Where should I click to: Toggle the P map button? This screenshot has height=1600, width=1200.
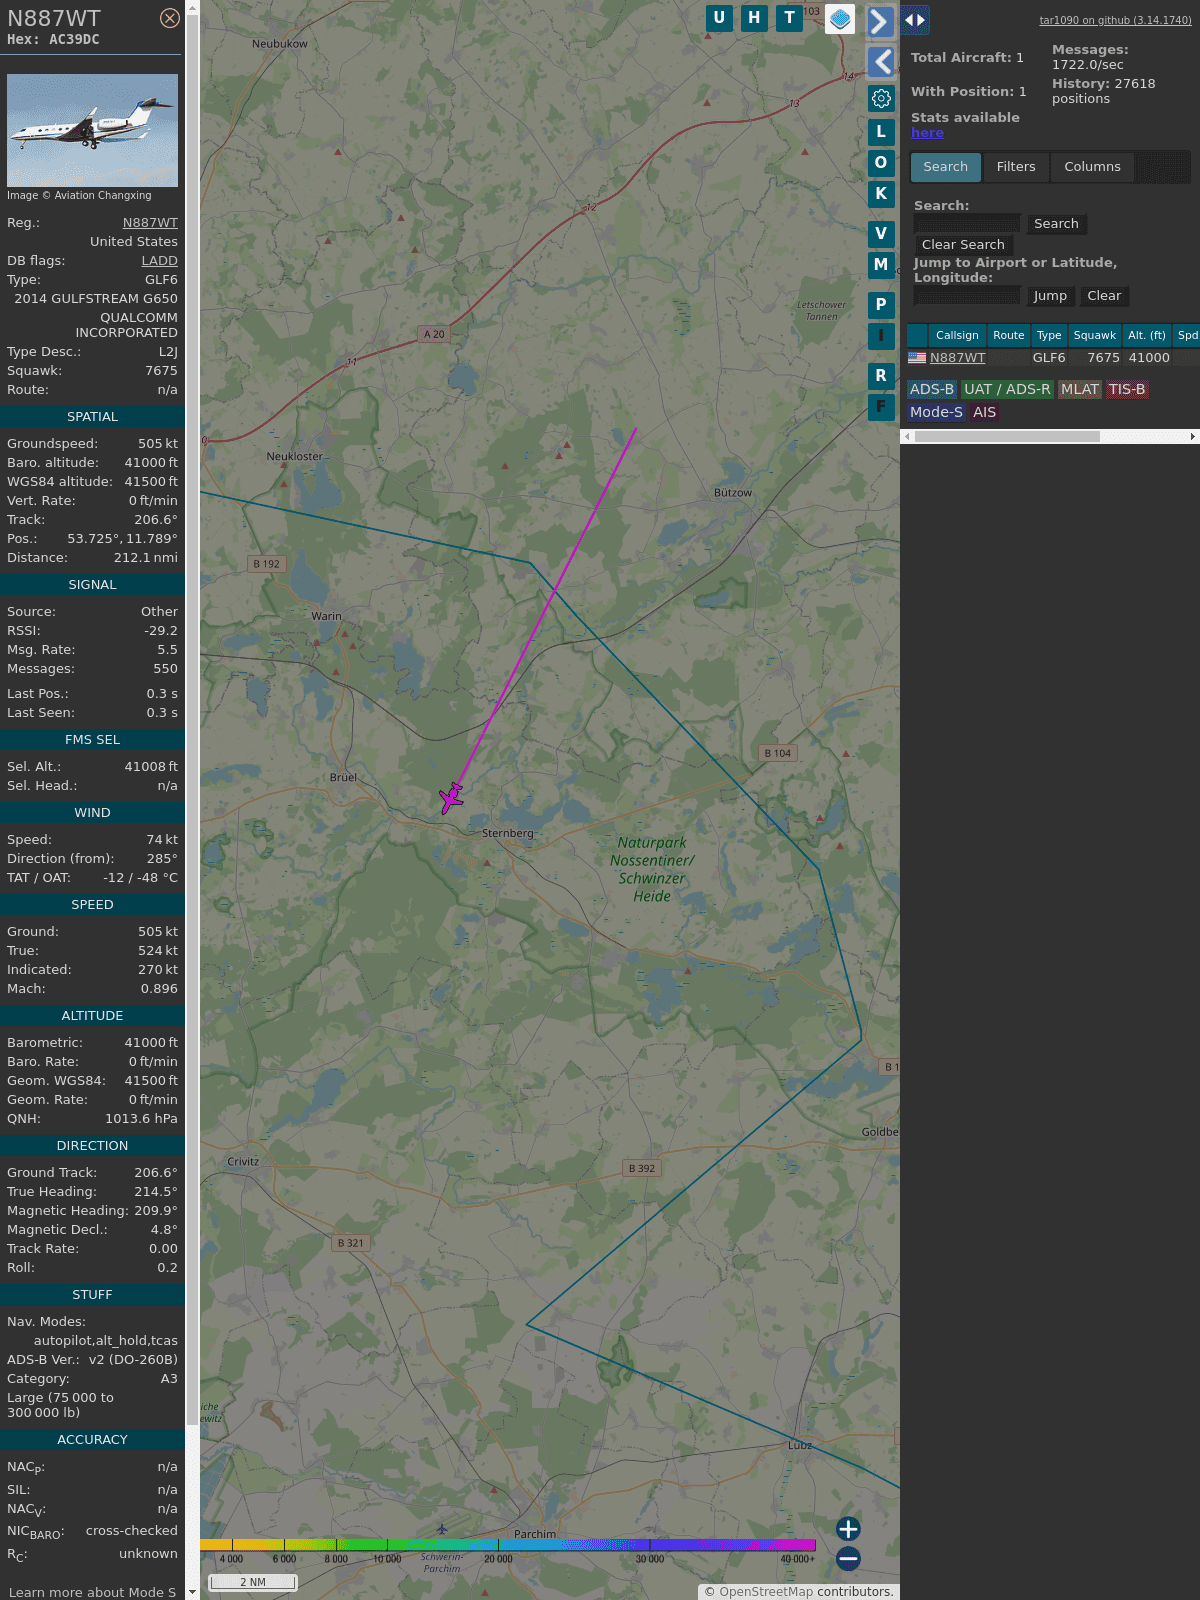point(881,304)
